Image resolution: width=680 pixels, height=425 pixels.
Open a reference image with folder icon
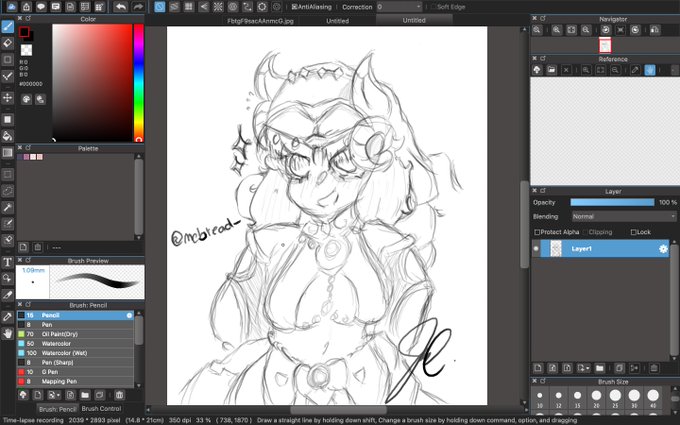pyautogui.click(x=551, y=70)
